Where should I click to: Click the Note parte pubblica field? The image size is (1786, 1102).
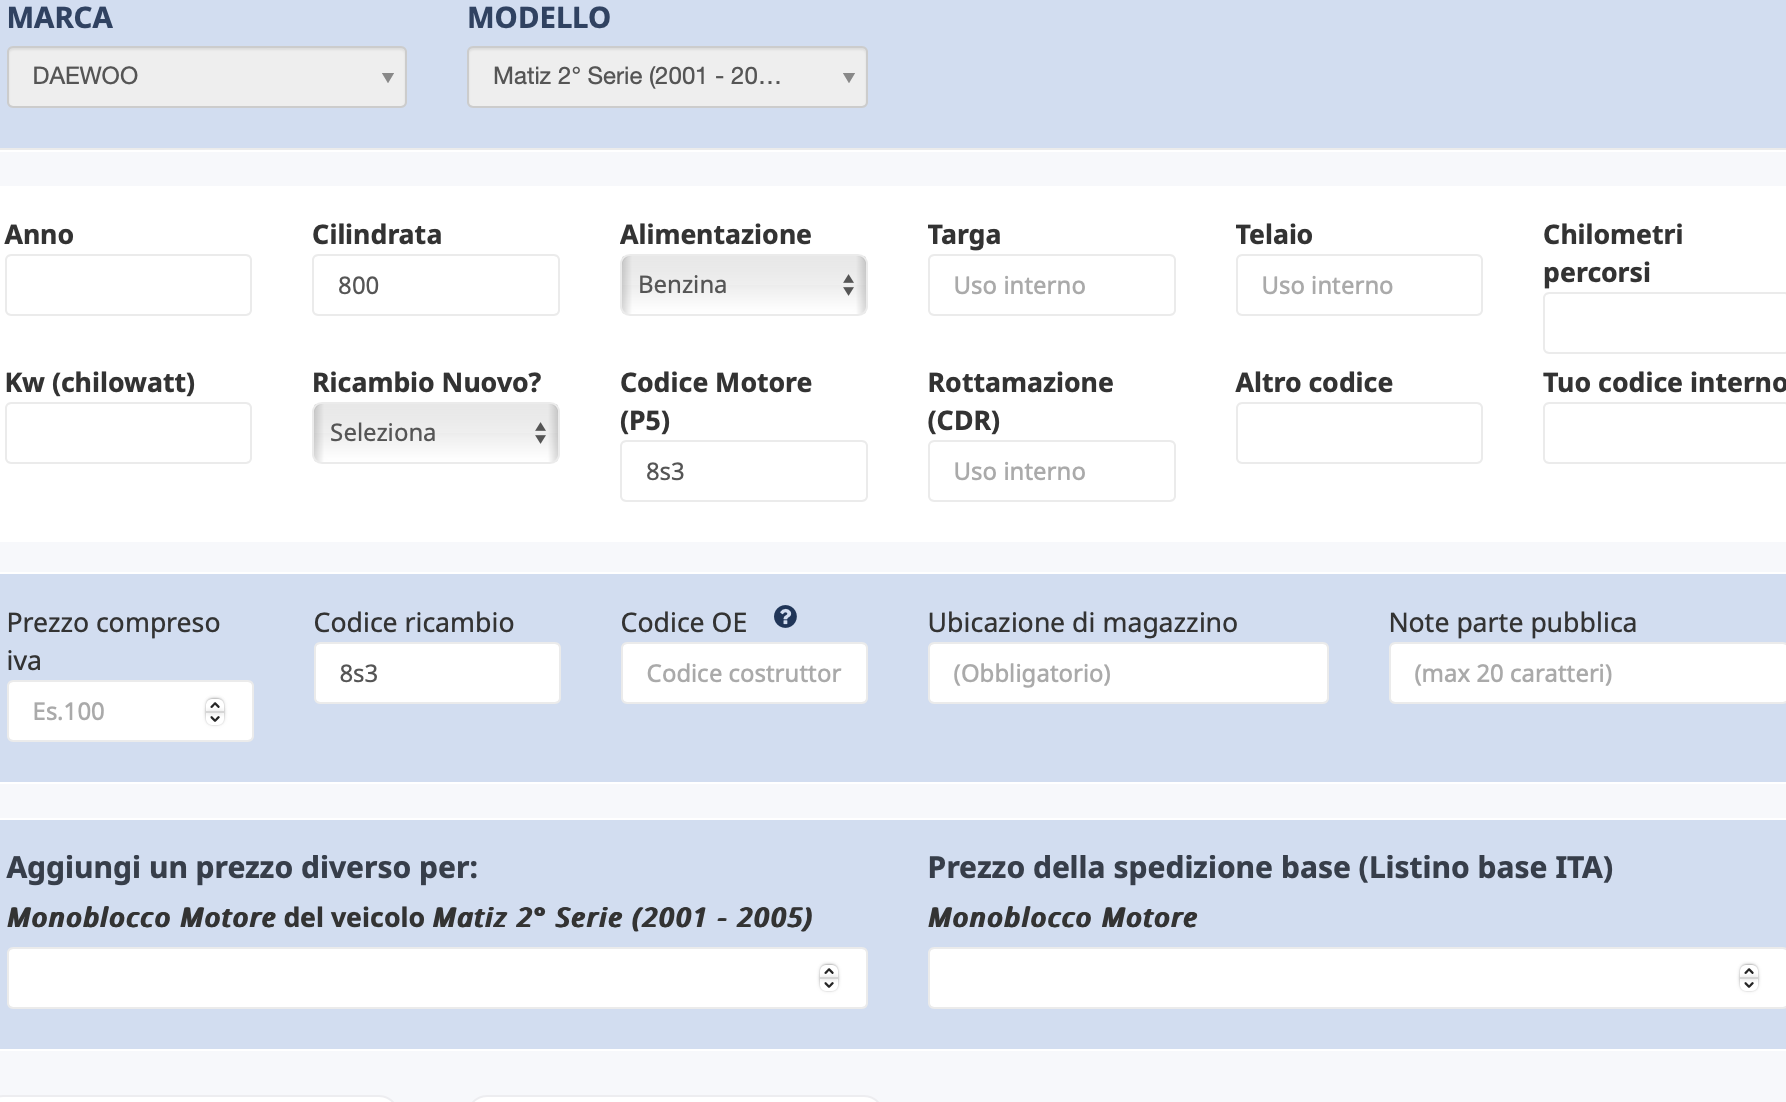[1588, 673]
